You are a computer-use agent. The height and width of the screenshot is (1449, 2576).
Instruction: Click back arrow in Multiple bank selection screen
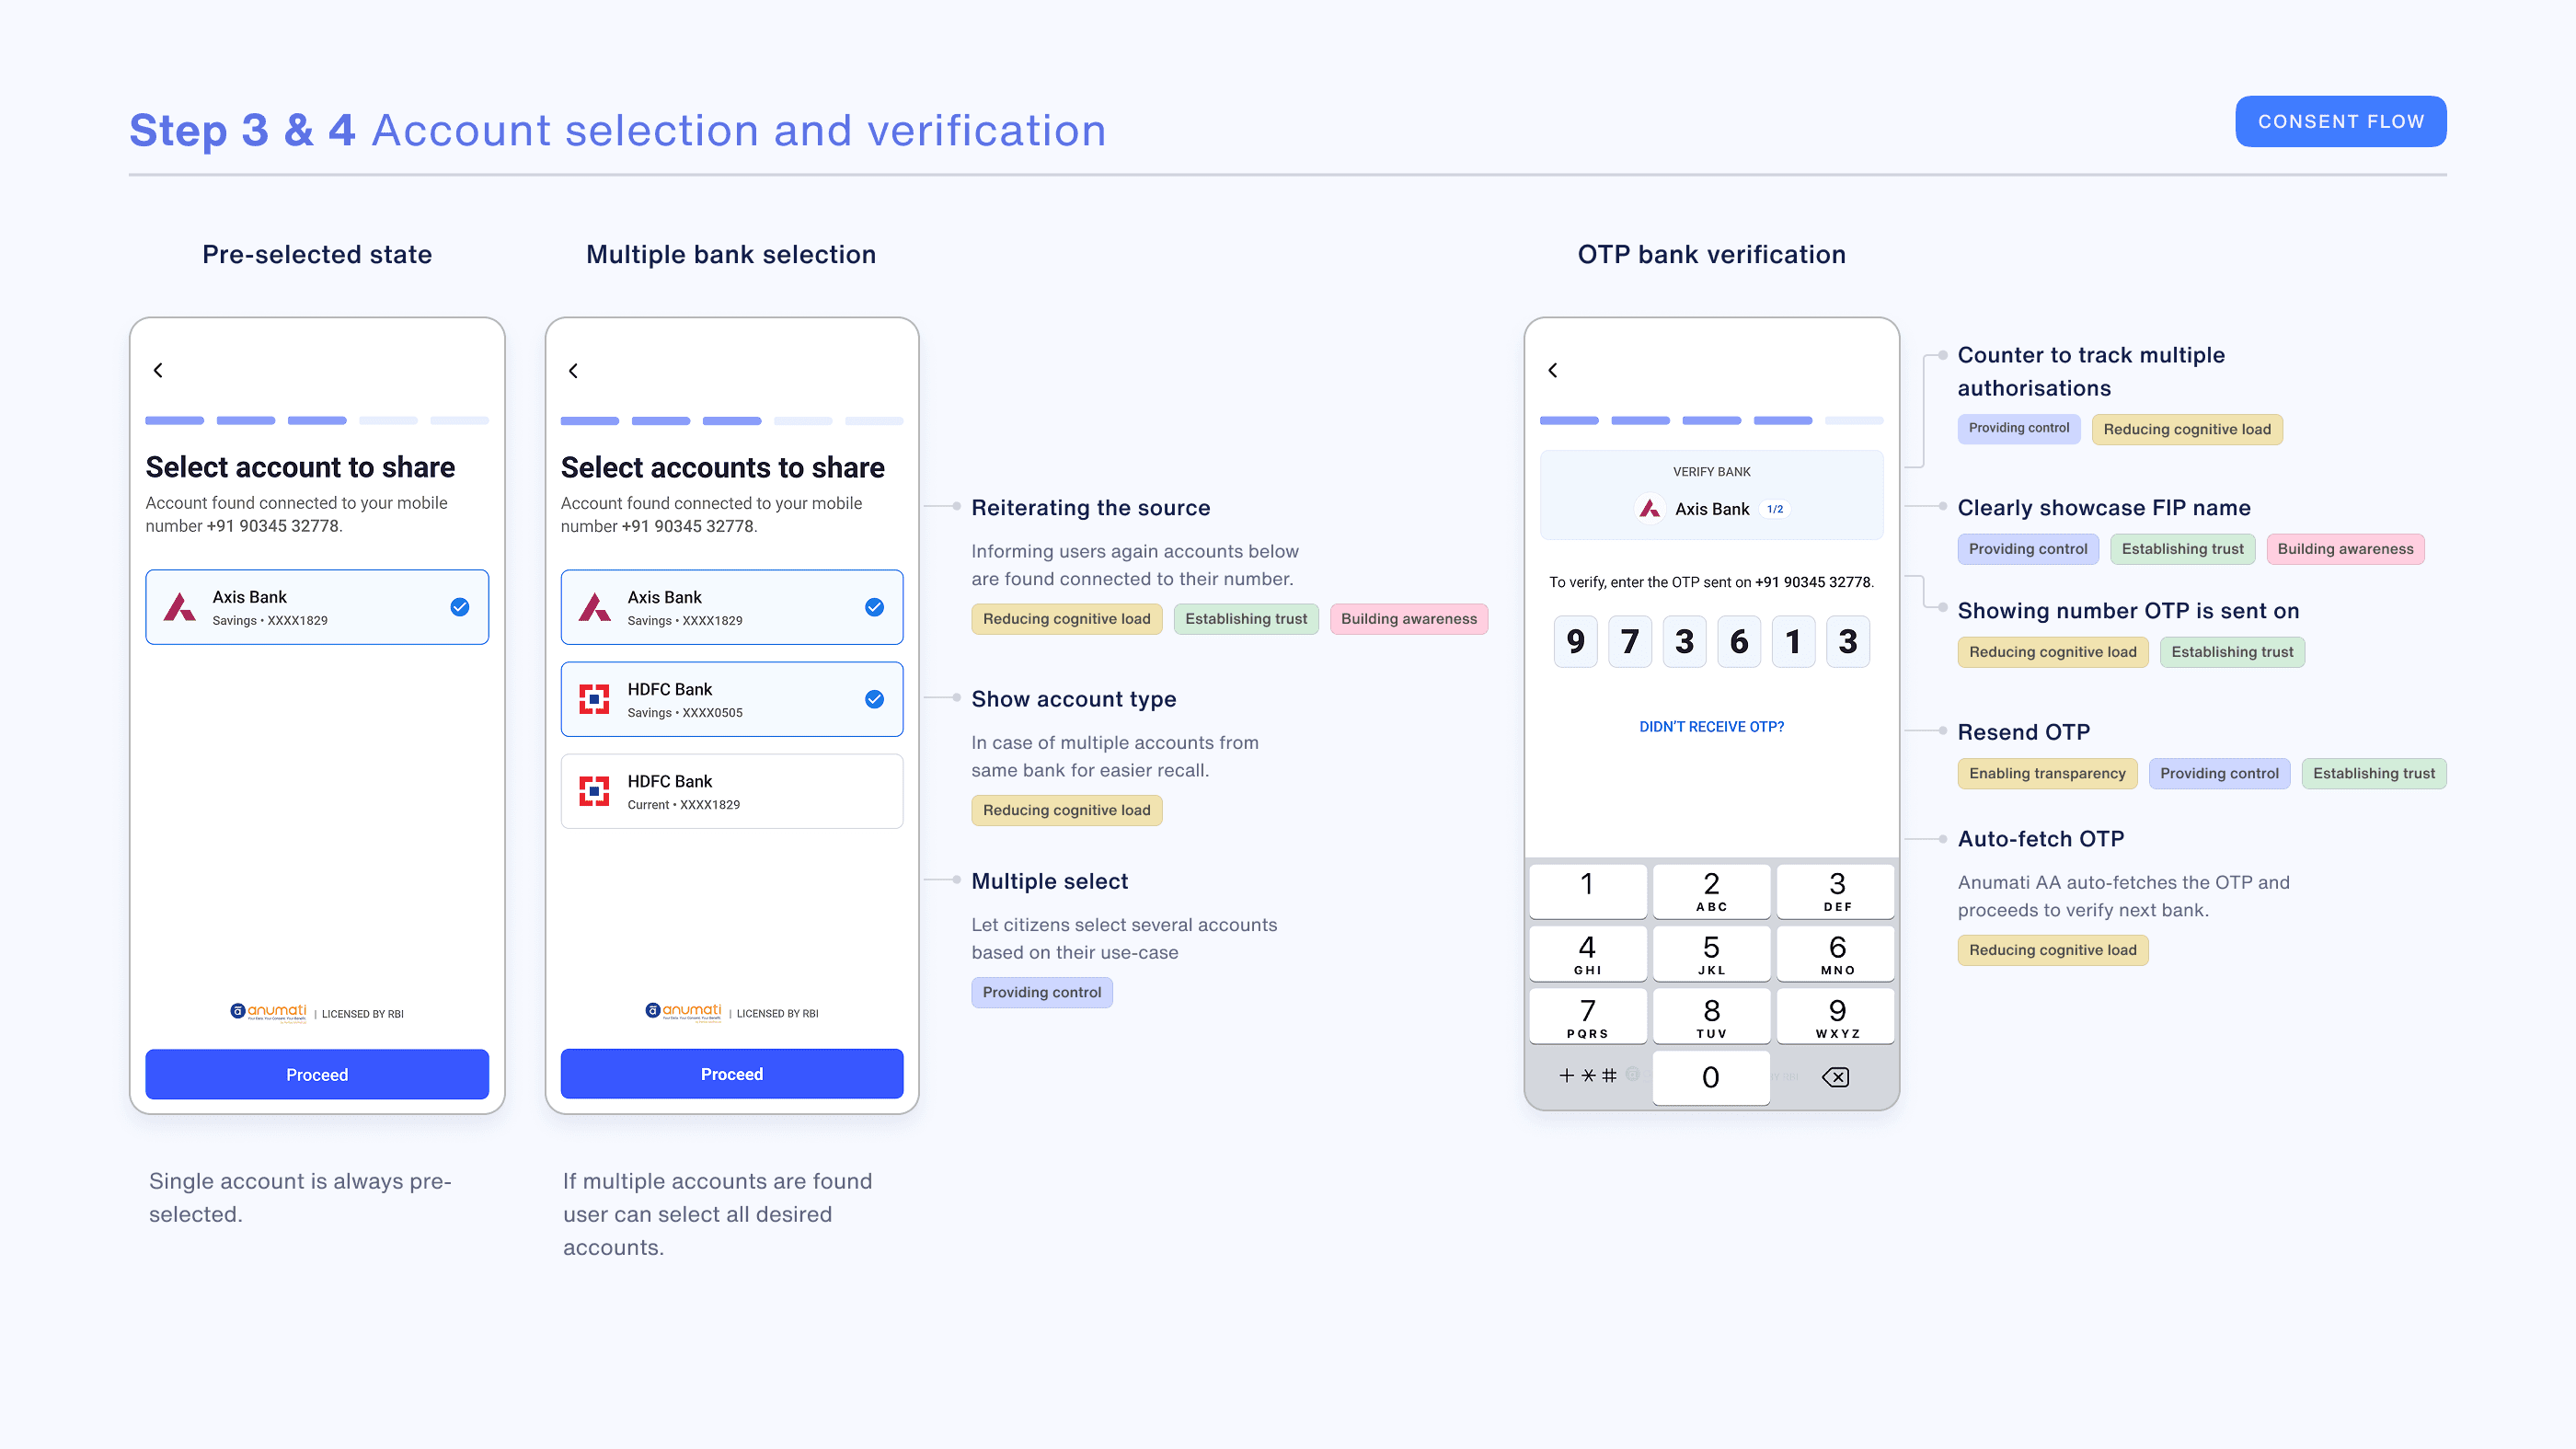click(x=573, y=371)
